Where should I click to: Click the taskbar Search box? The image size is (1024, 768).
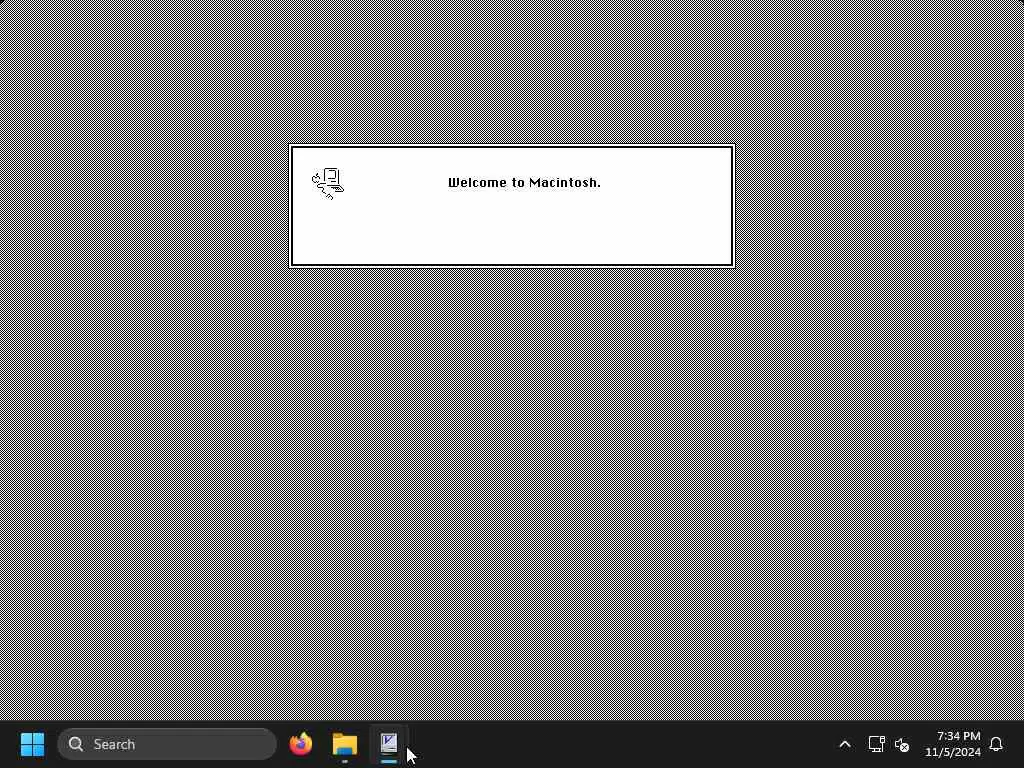(167, 744)
